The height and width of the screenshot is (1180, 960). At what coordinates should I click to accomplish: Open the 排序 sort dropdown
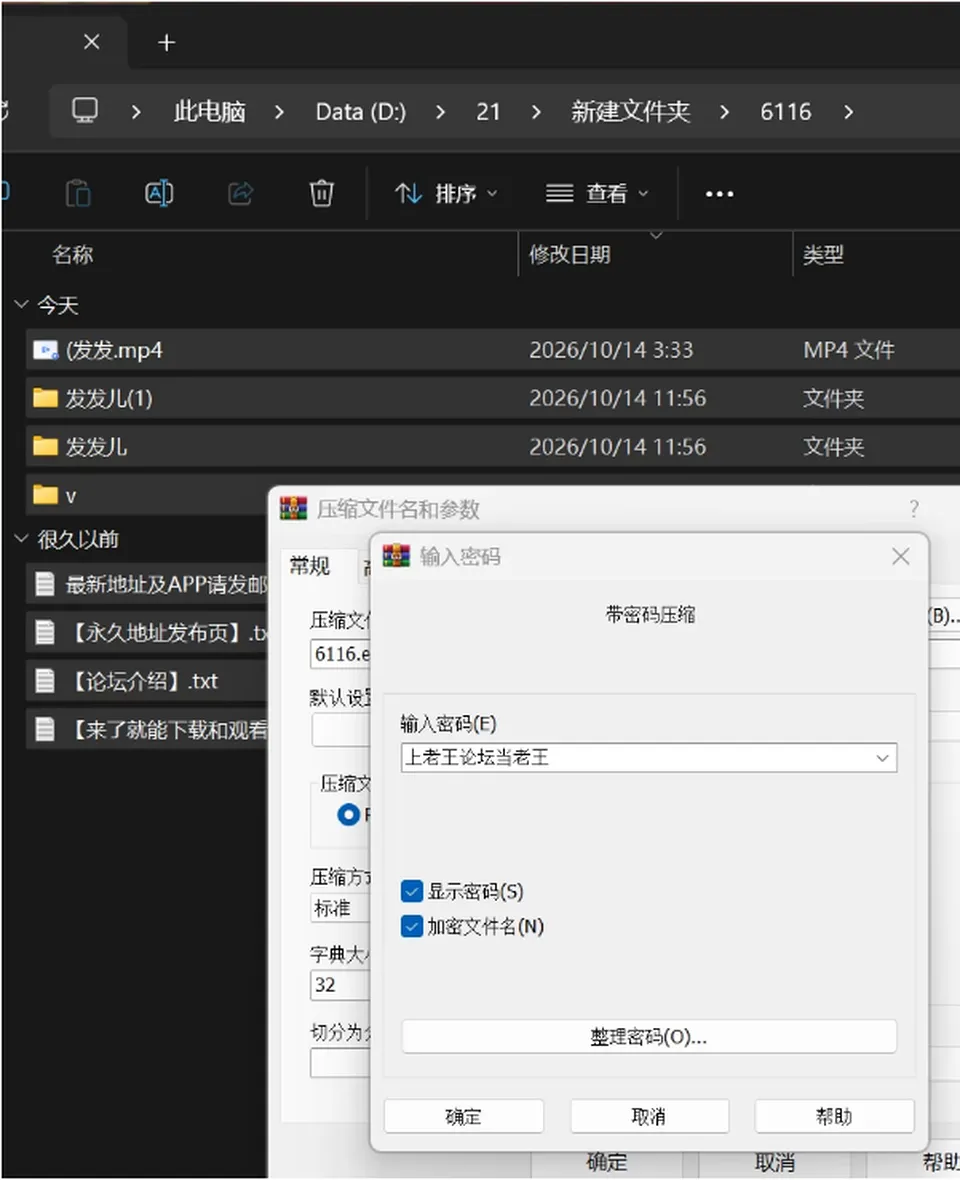(x=447, y=194)
